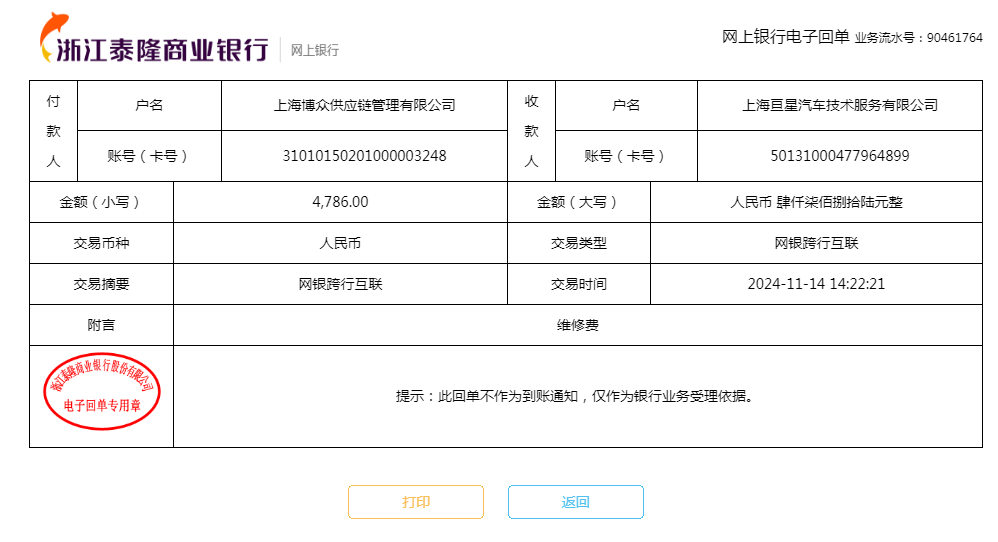Click the 交易摘要 value cell
Image resolution: width=998 pixels, height=542 pixels.
click(340, 284)
